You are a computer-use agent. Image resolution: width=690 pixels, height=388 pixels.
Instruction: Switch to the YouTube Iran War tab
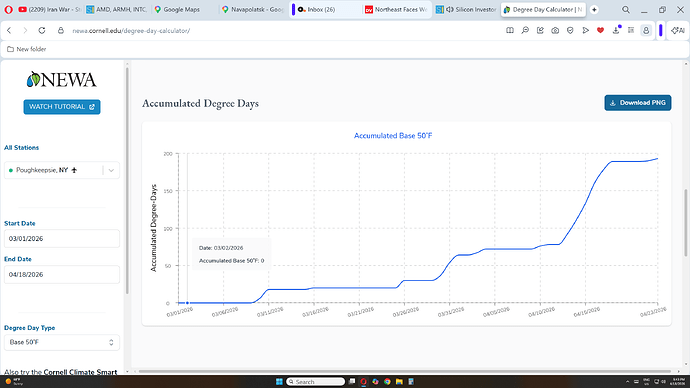tap(49, 9)
